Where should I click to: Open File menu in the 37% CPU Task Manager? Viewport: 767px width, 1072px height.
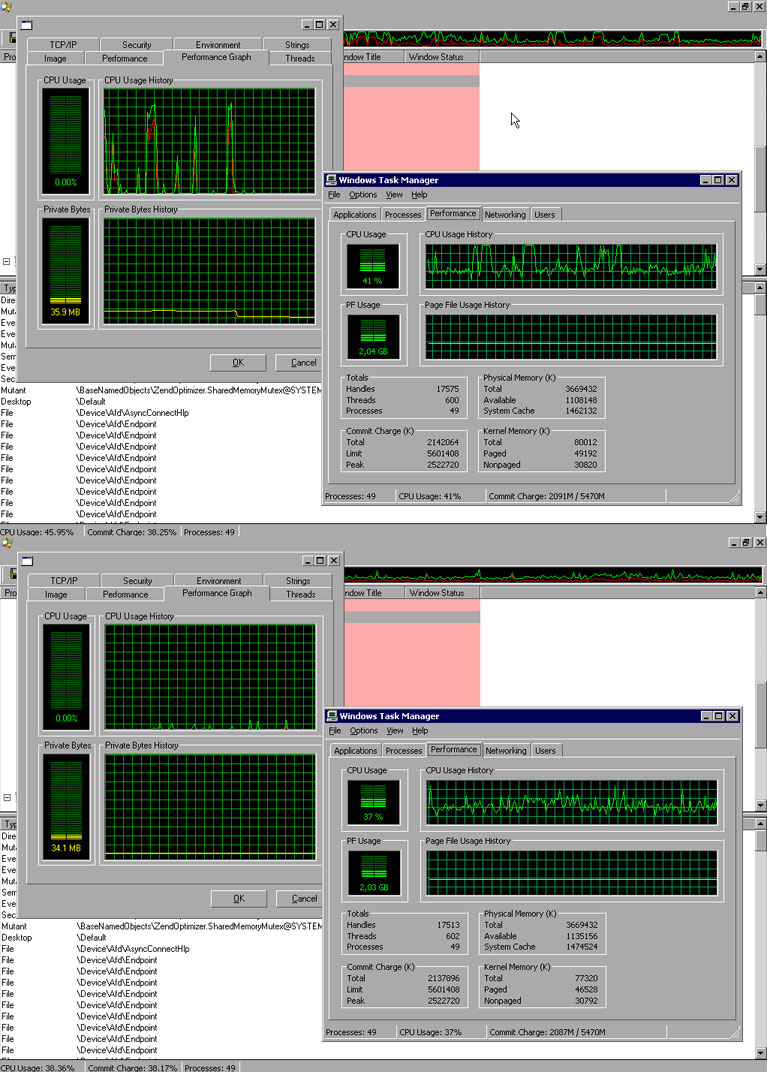pyautogui.click(x=335, y=731)
